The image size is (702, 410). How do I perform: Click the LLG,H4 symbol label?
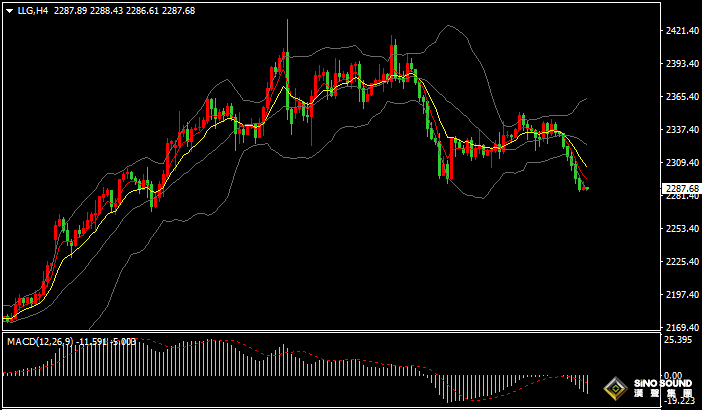tap(33, 10)
